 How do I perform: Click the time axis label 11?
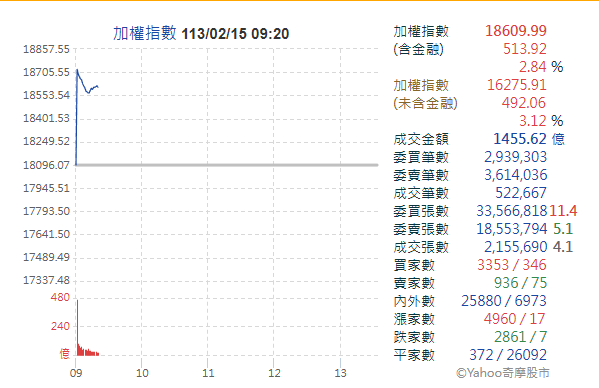[x=208, y=373]
